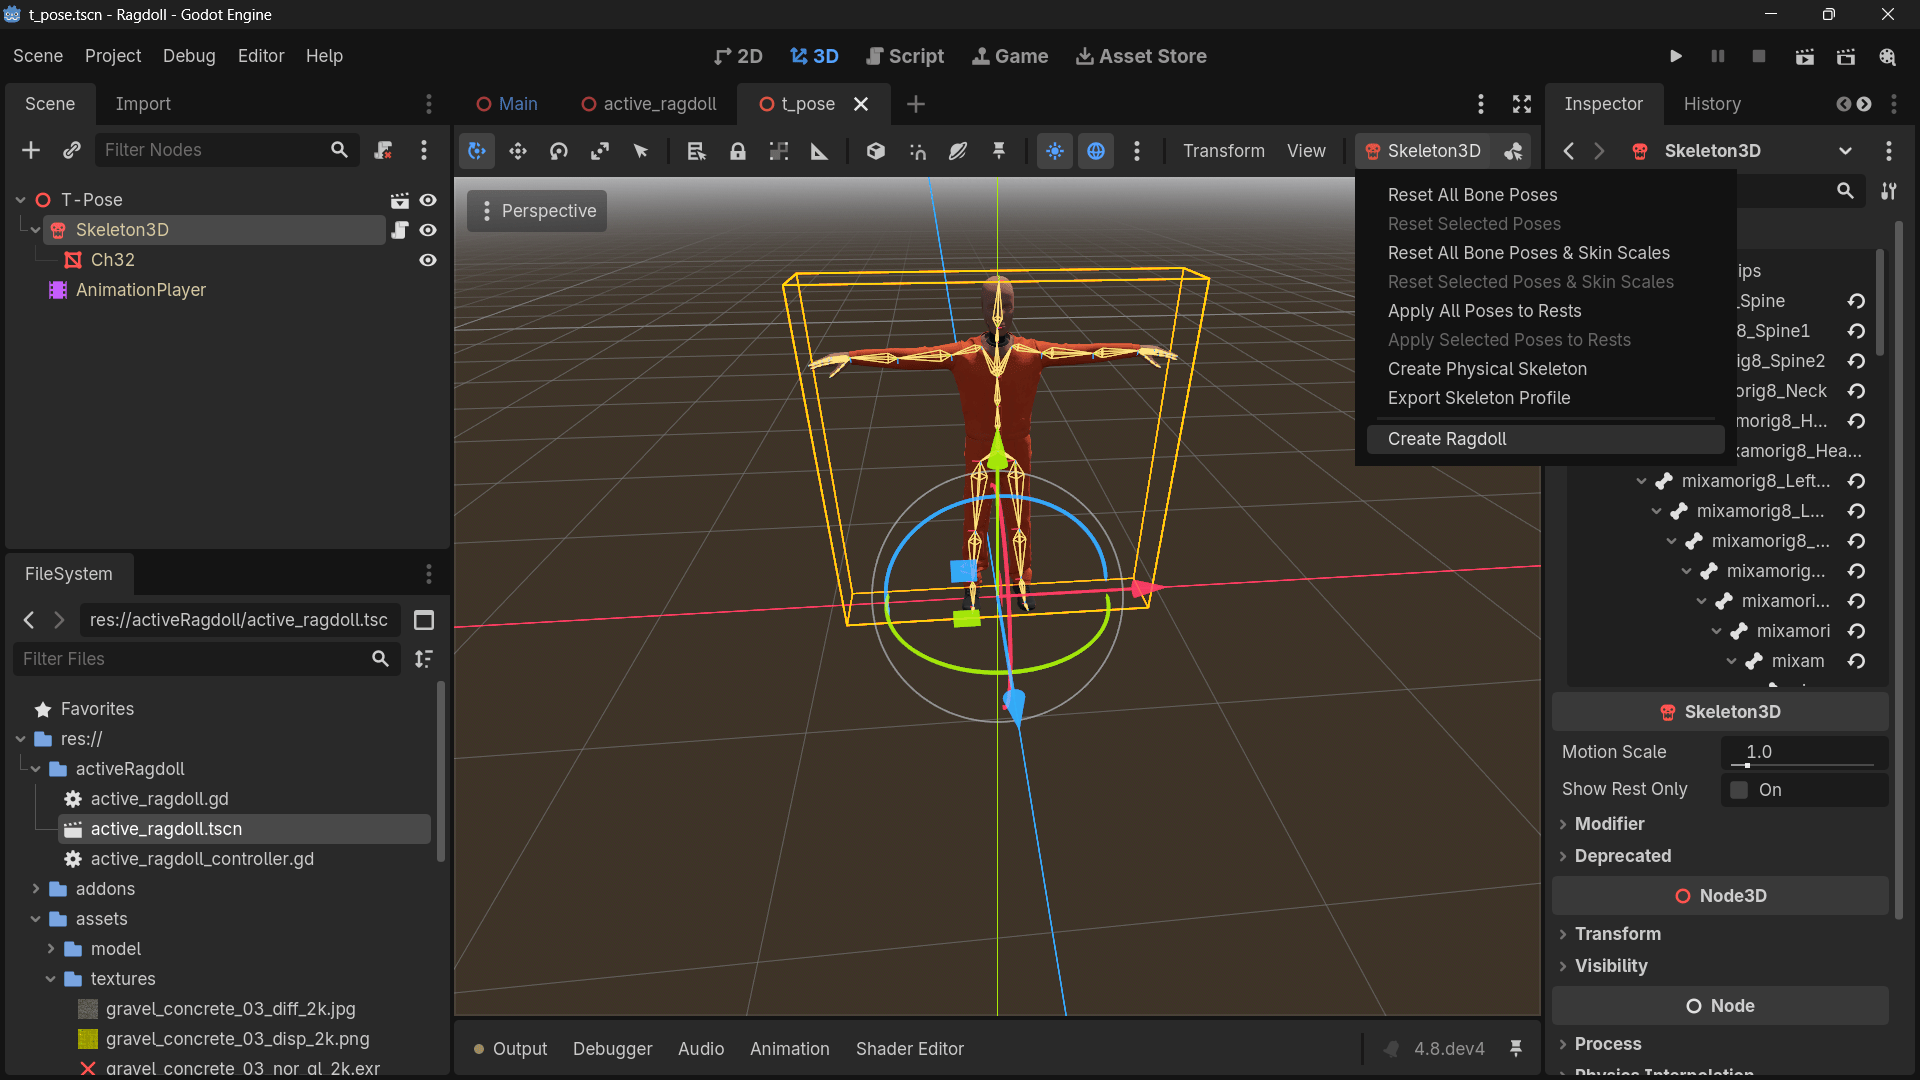Click the instantiate child scene link icon
Screen dimensions: 1920x1080
coord(71,150)
